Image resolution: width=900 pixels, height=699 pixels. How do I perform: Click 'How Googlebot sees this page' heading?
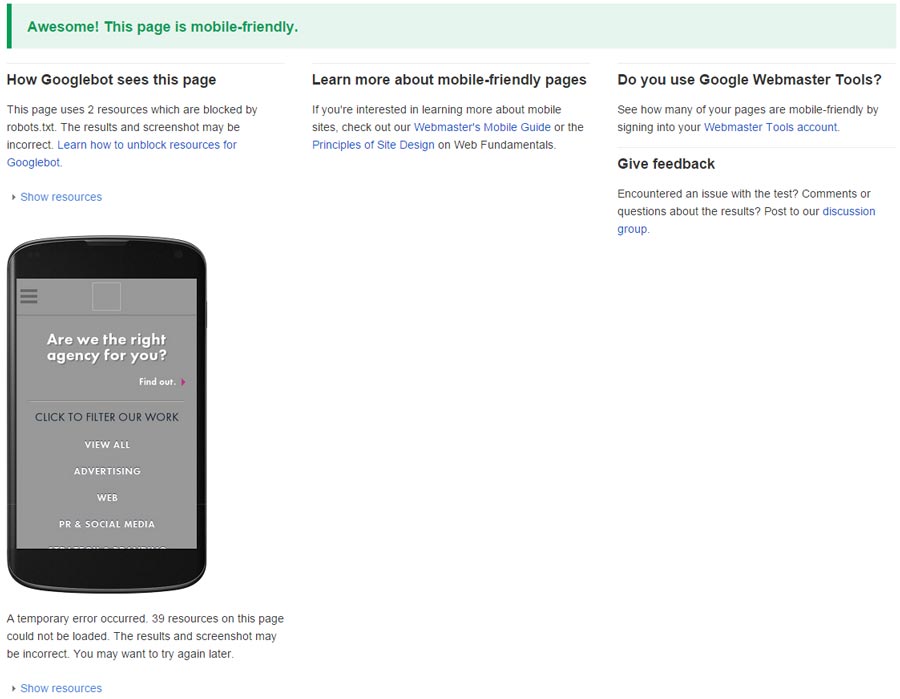(x=111, y=80)
